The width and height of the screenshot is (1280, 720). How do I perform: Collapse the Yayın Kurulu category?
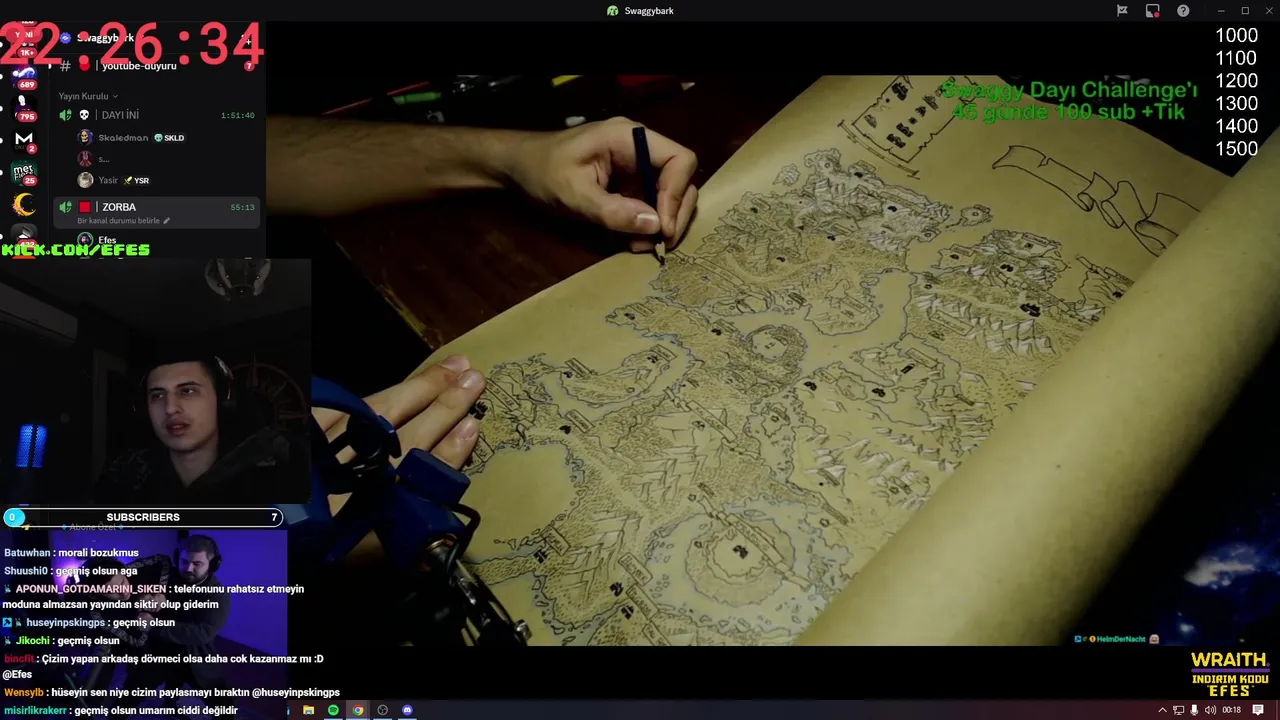pyautogui.click(x=88, y=96)
